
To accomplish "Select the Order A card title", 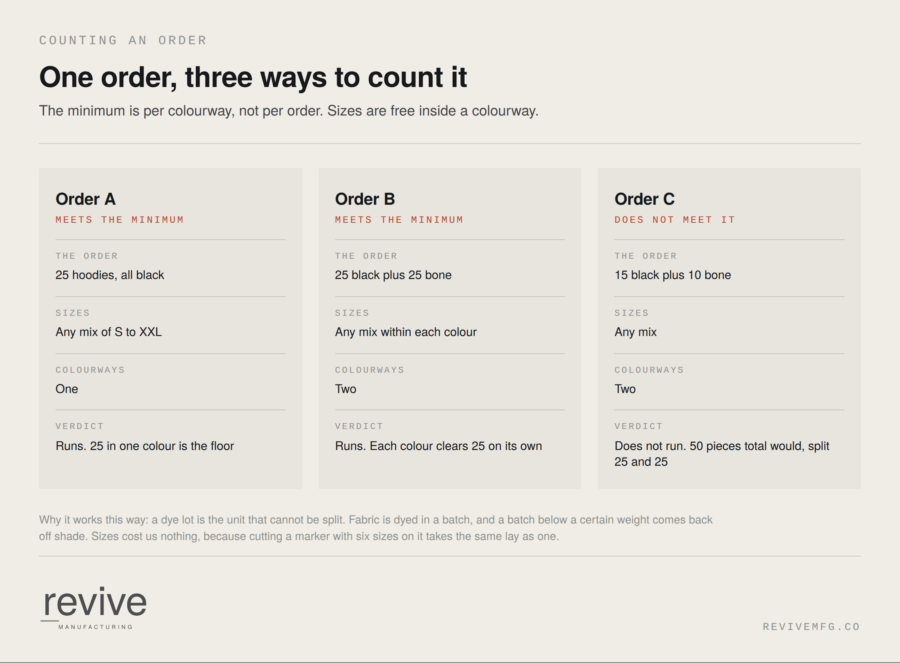I will coord(86,199).
